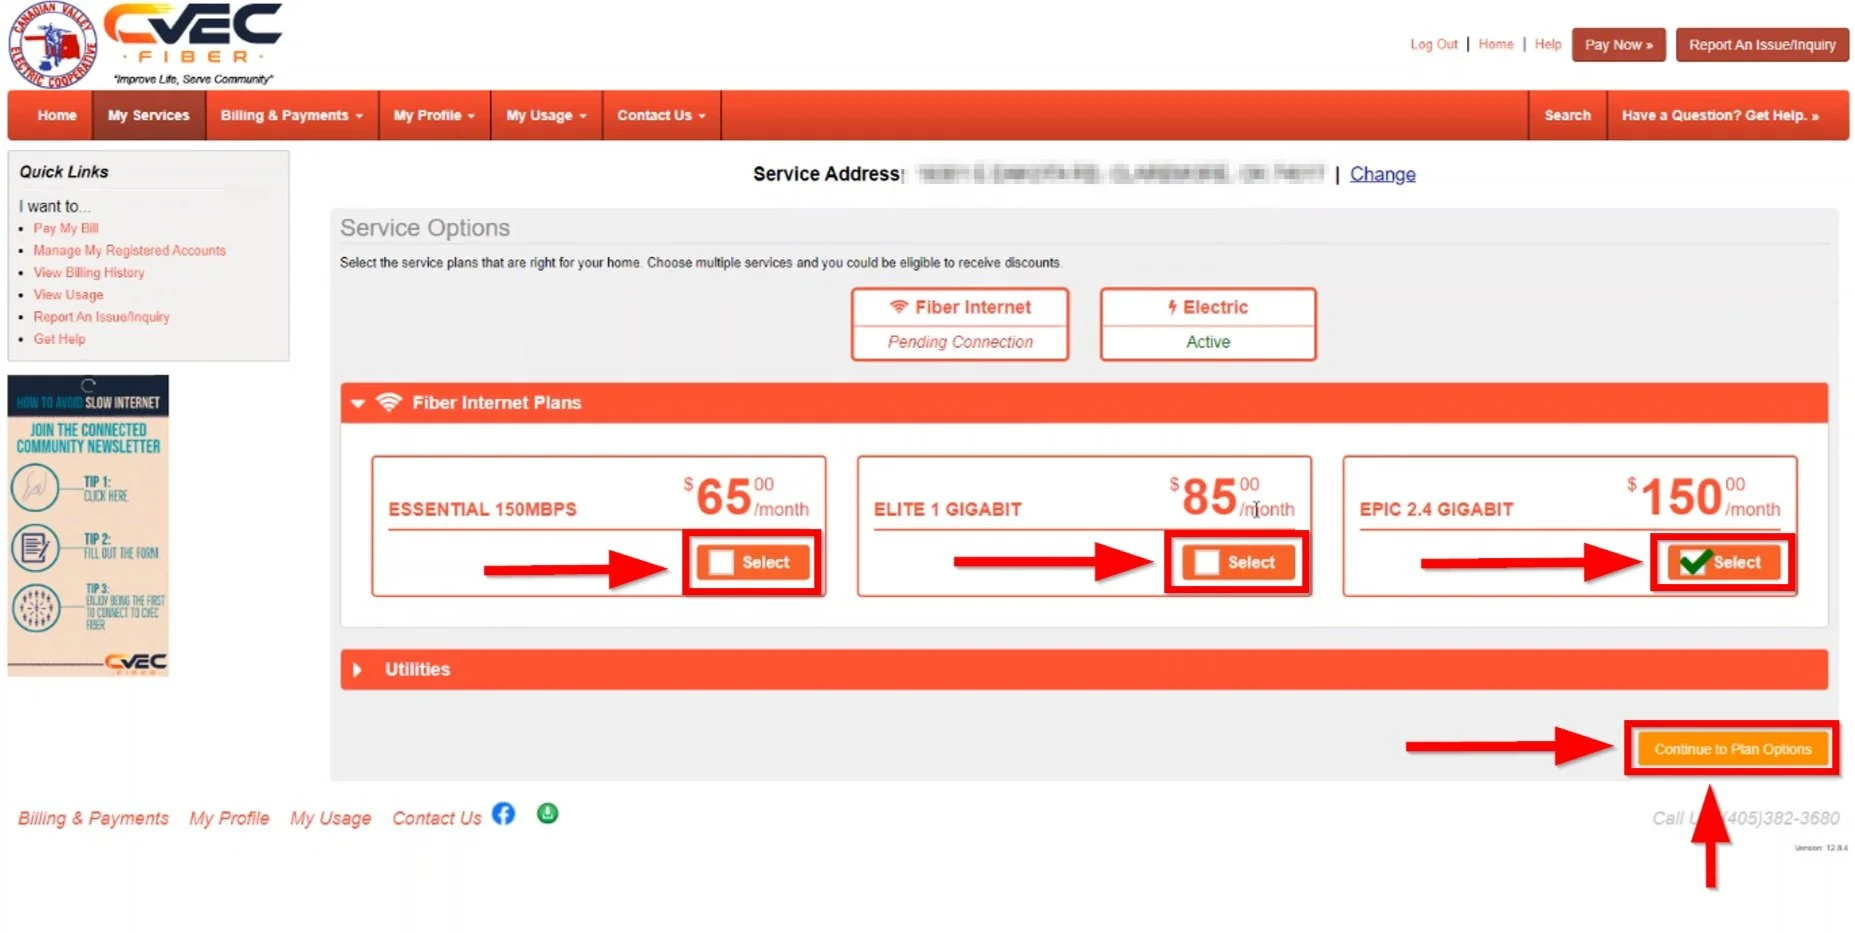
Task: Click Change next to Service Address
Action: 1382,174
